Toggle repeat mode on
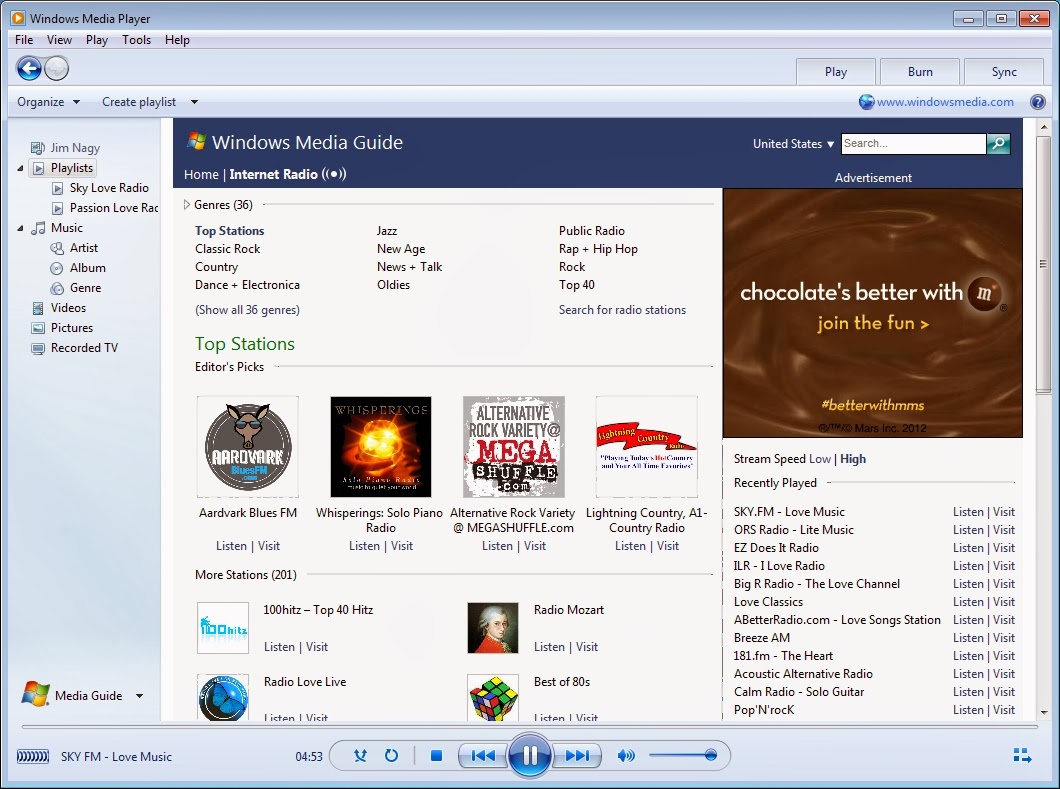1060x789 pixels. point(392,756)
